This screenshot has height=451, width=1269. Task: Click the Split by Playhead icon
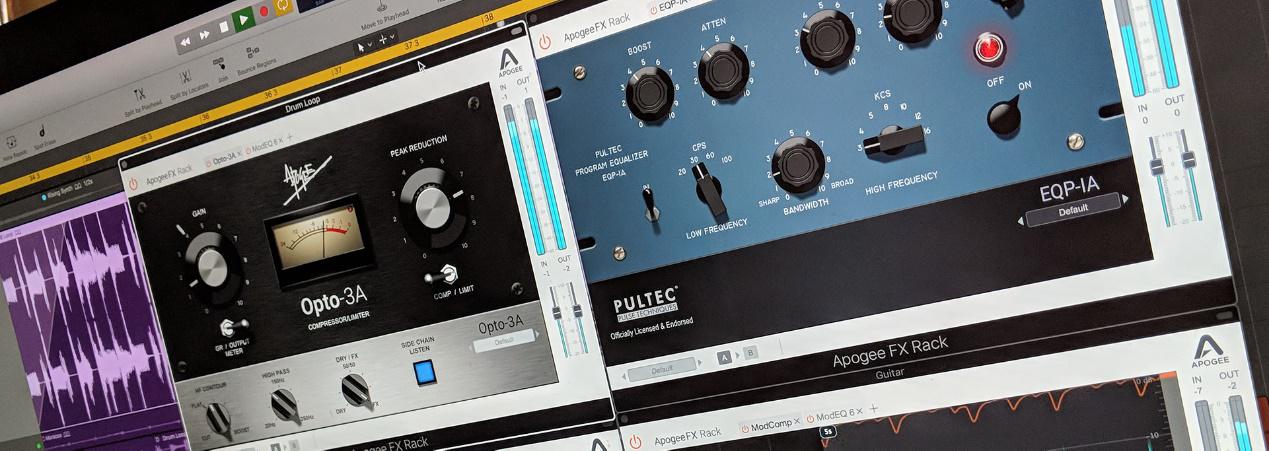click(140, 94)
